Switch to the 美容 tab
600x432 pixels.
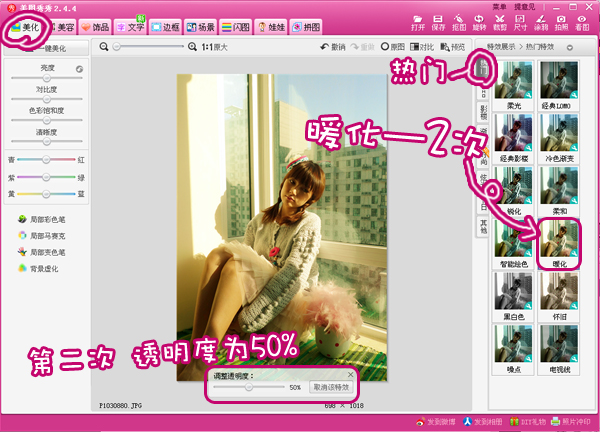coord(60,27)
